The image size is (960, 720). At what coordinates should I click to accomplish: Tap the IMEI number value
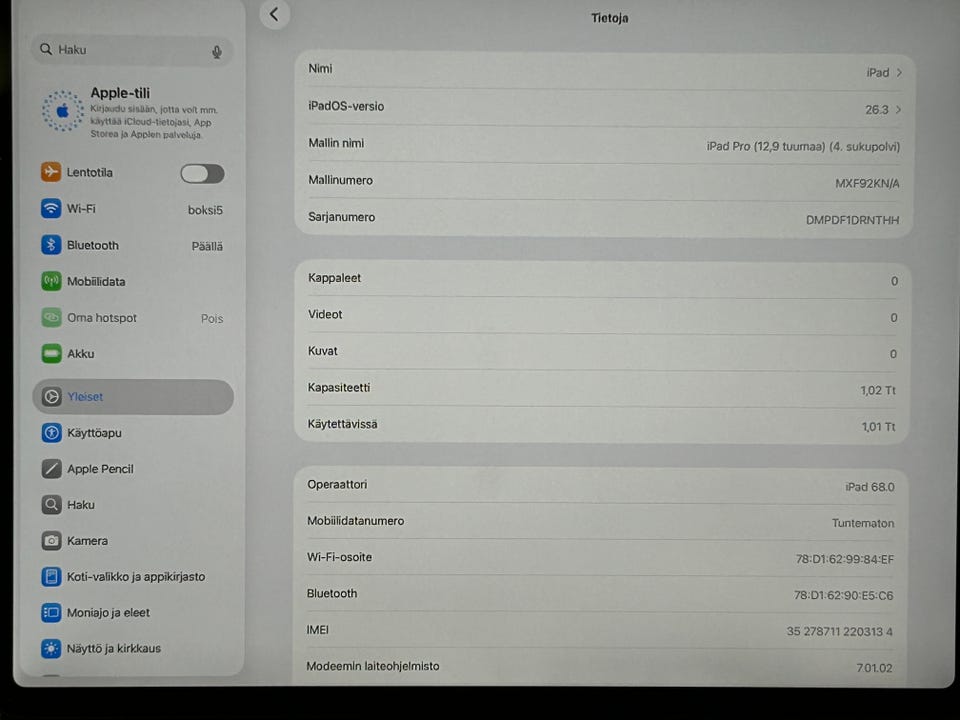coord(839,631)
